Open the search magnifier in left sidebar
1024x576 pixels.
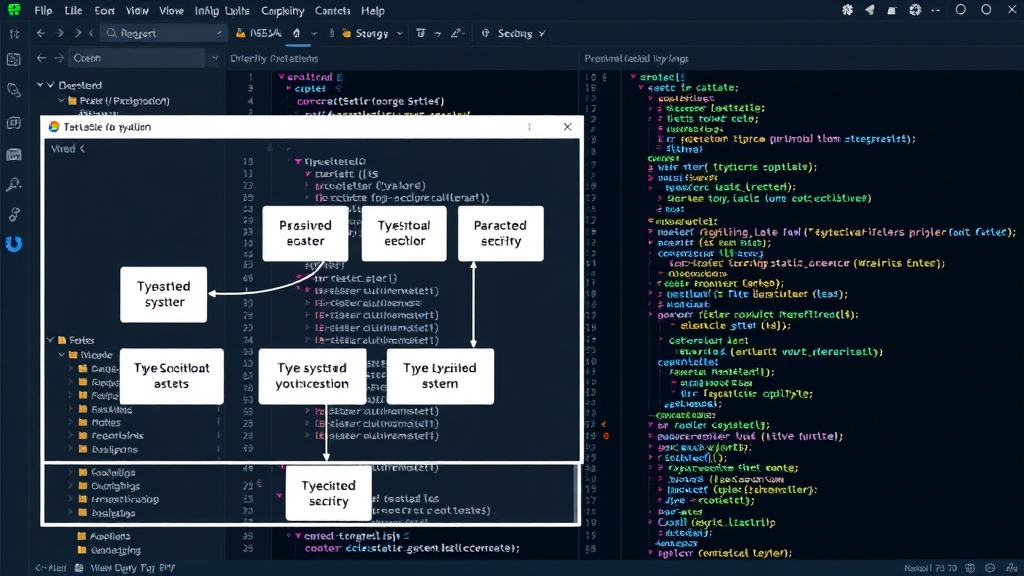point(13,185)
